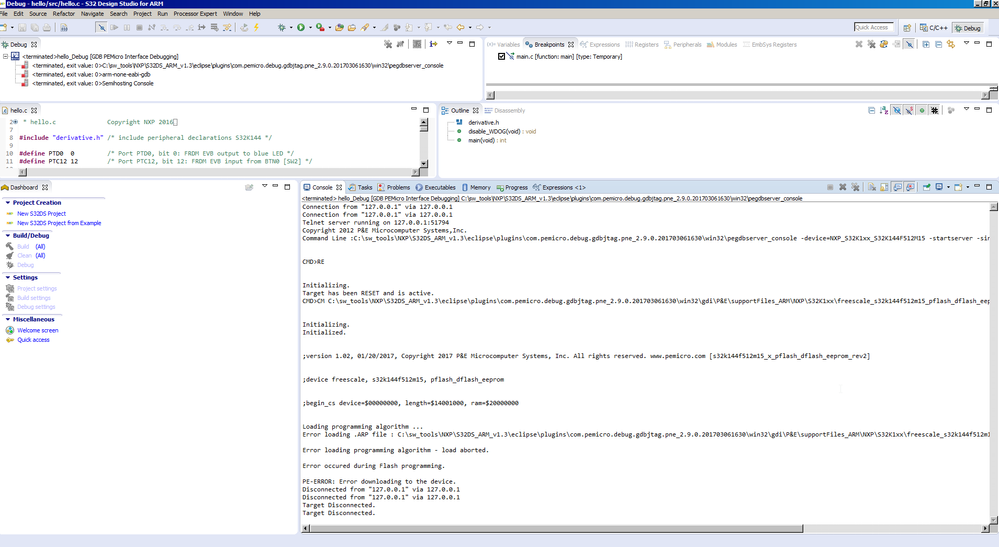Viewport: 999px width, 547px height.
Task: Click Pin Console icon
Action: tap(926, 187)
